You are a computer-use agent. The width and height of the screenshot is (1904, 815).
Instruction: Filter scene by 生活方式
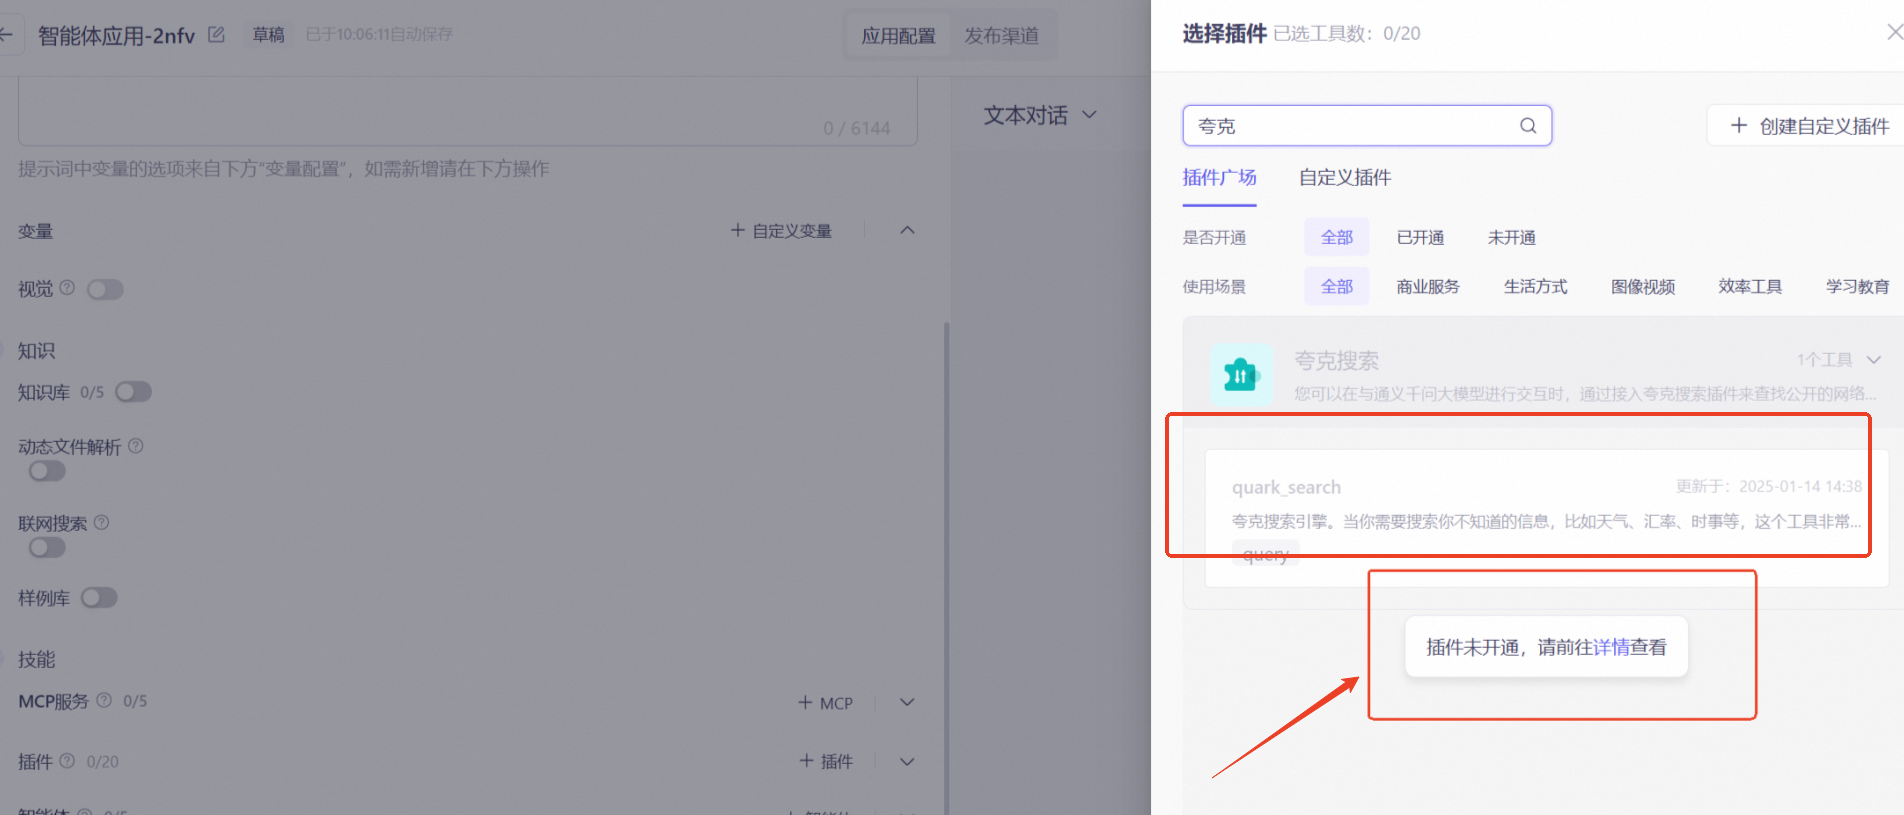pos(1535,286)
